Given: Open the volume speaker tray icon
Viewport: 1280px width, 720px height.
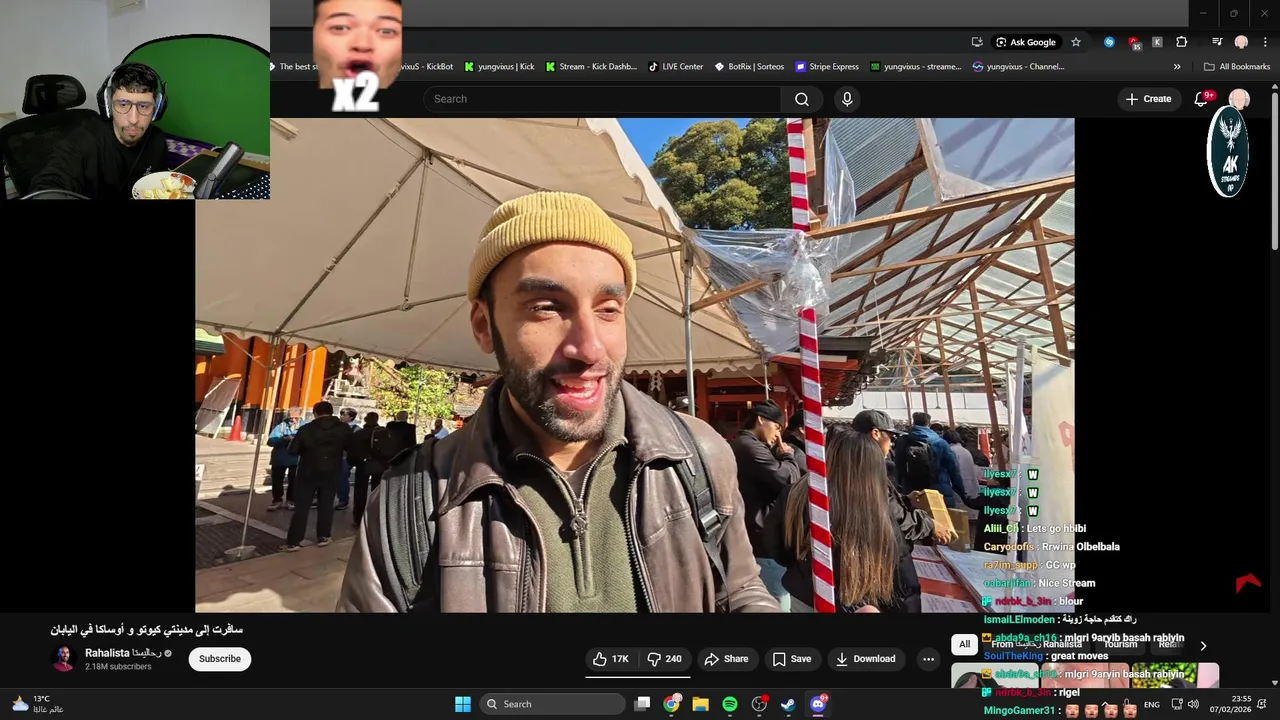Looking at the screenshot, I should (1193, 704).
